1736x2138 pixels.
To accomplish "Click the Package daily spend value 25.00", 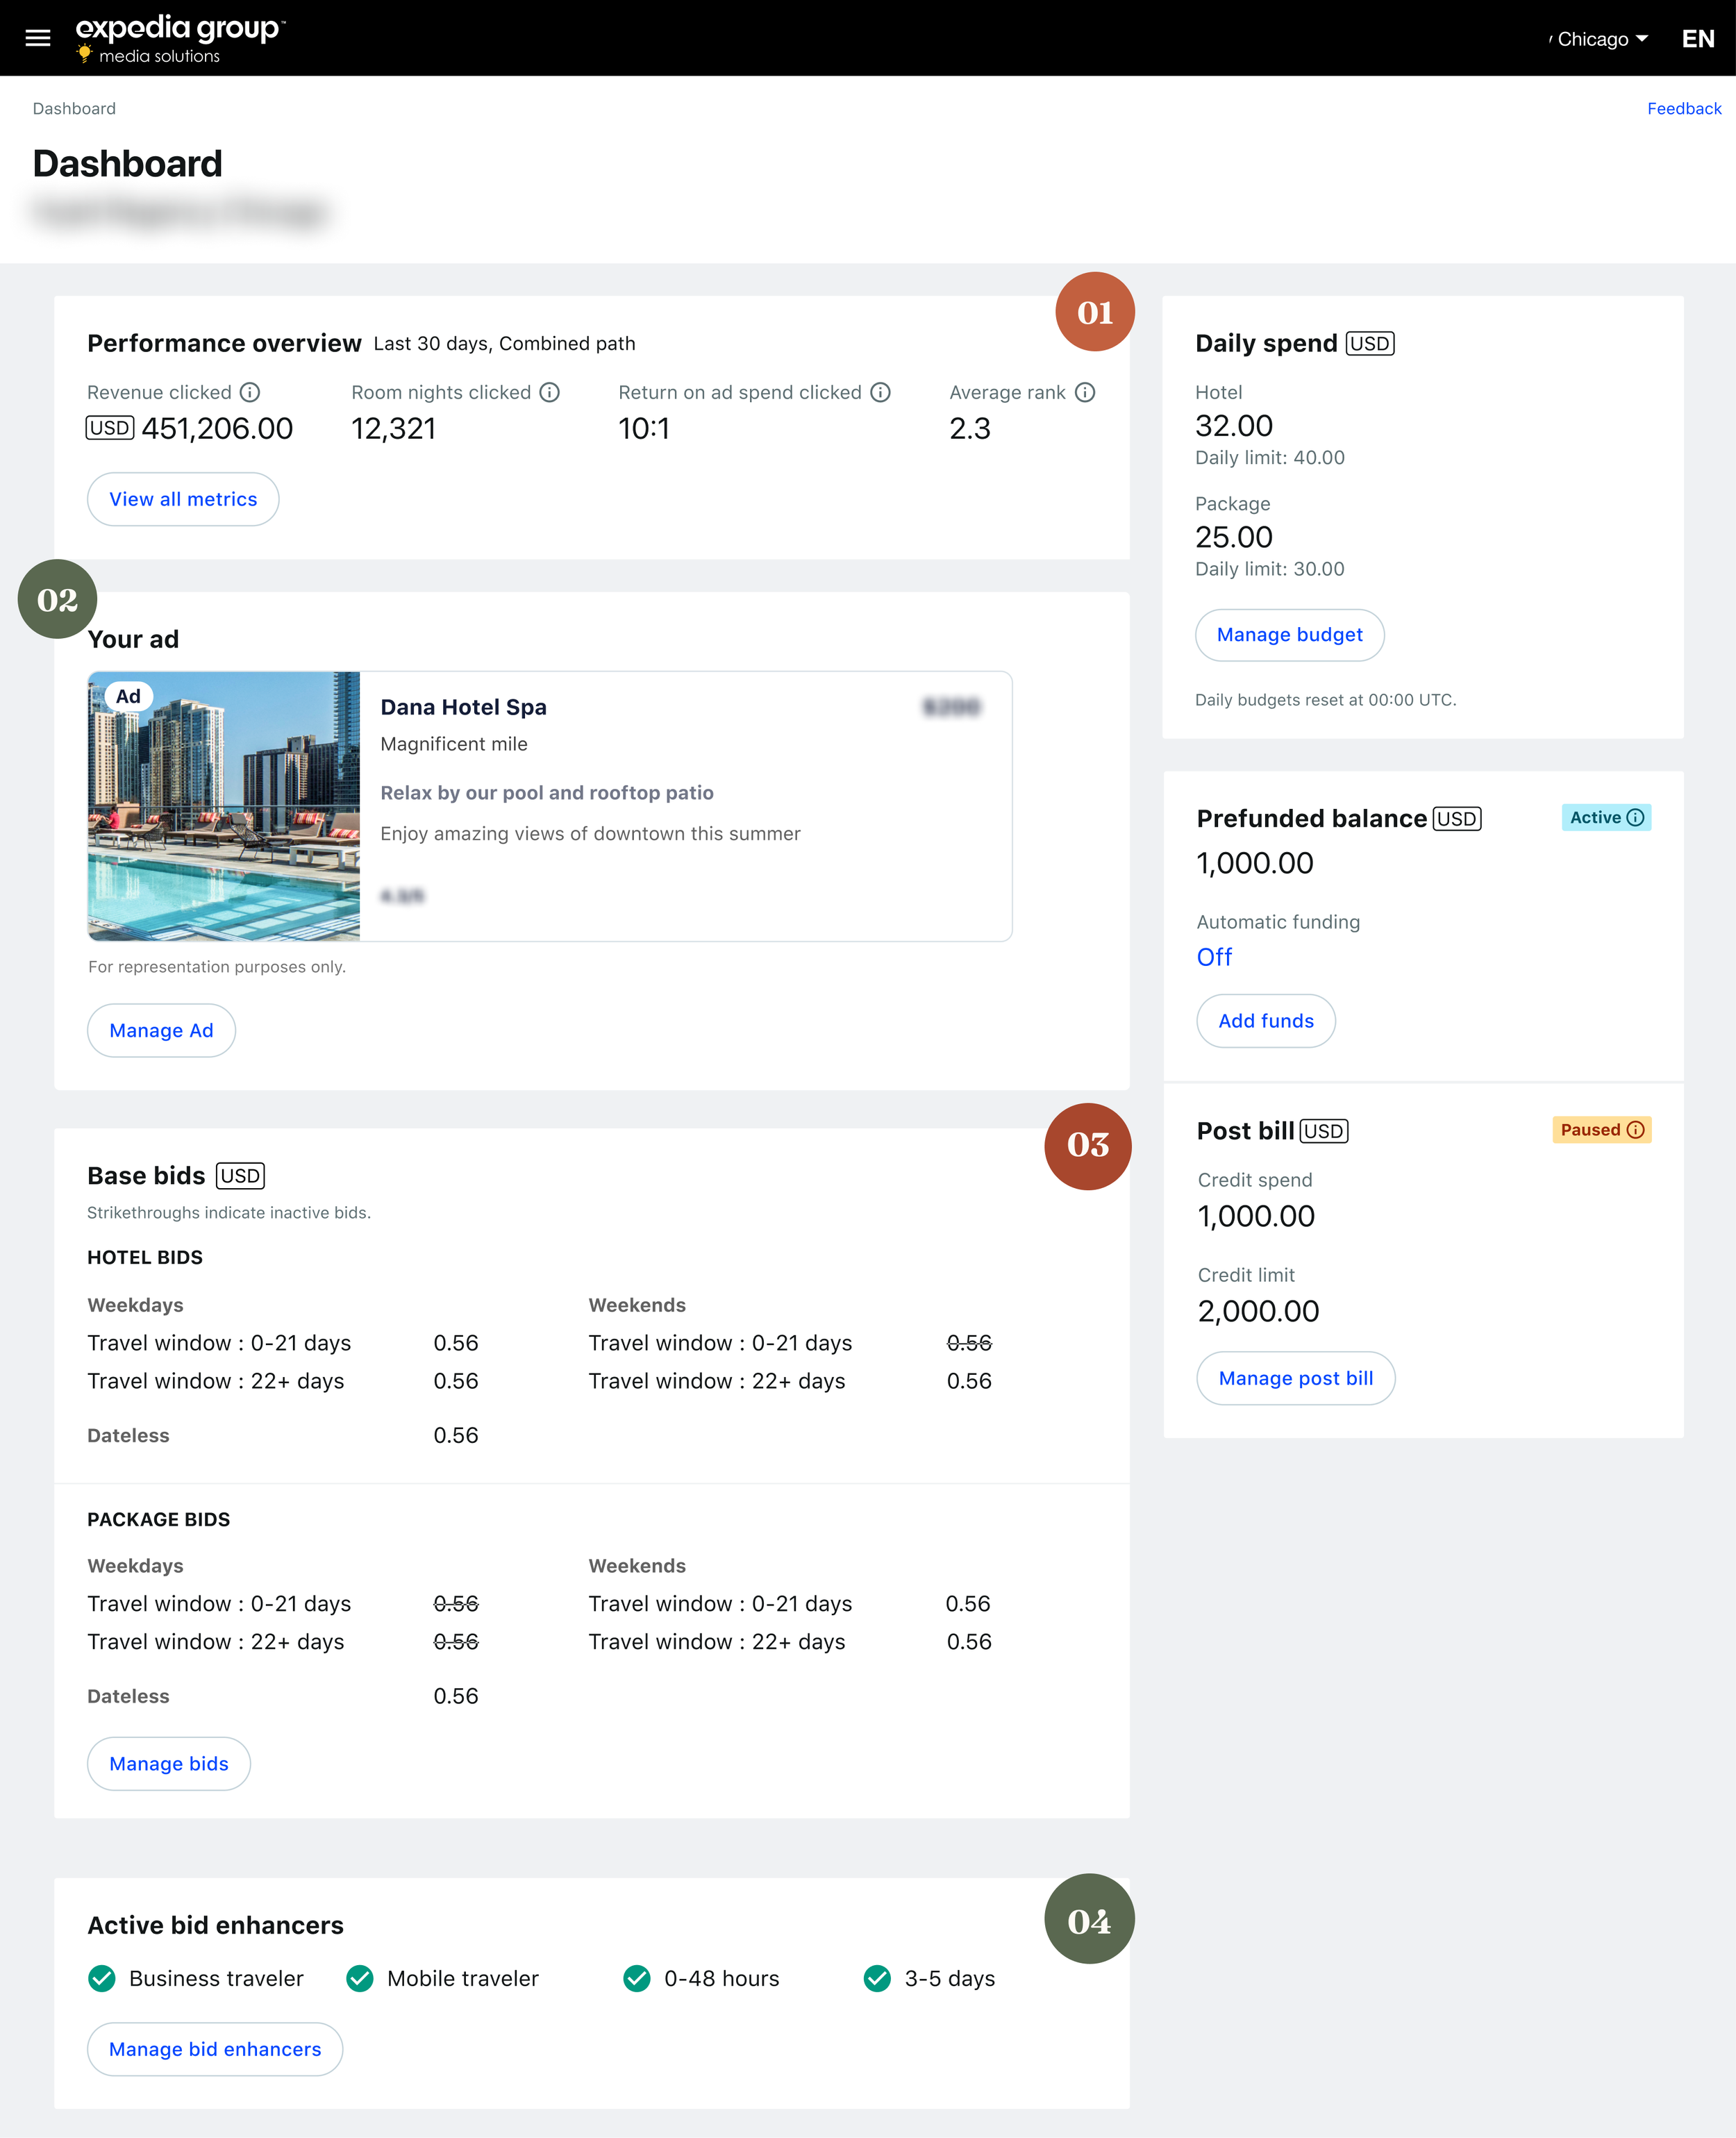I will (x=1234, y=537).
